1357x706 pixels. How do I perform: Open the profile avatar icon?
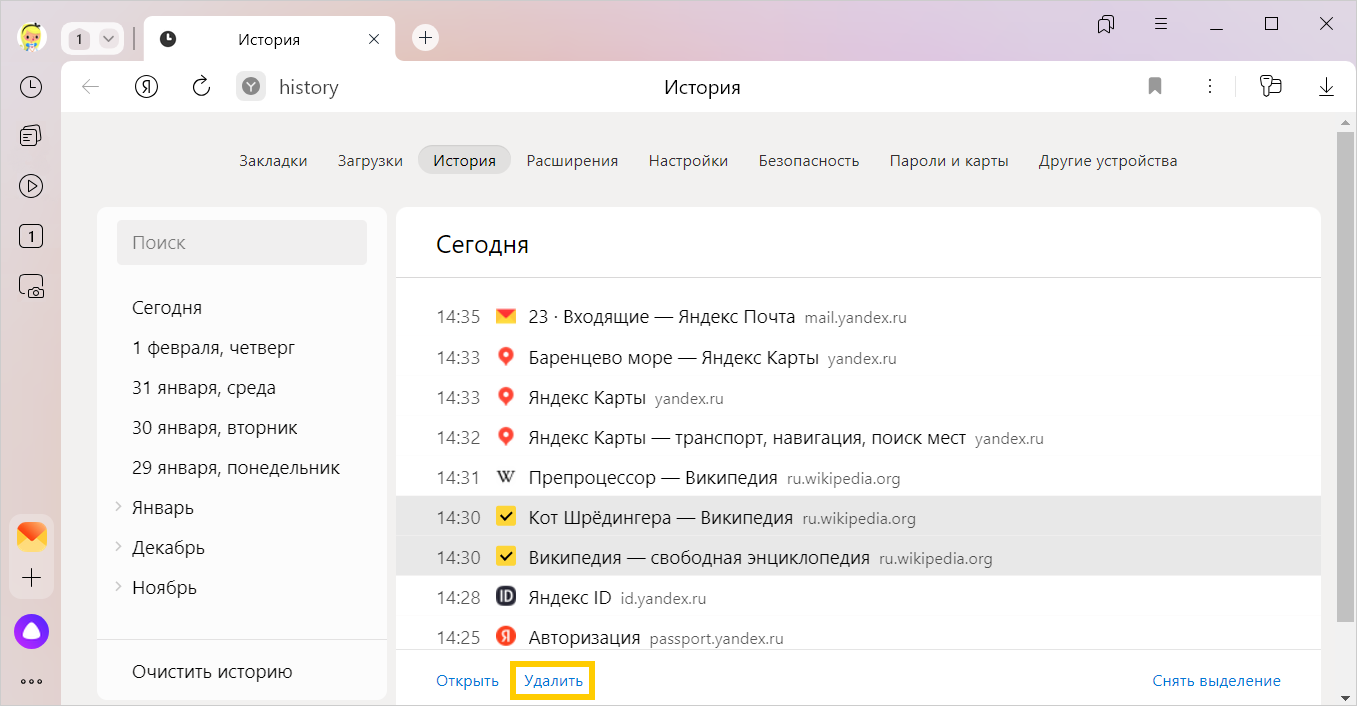tap(32, 38)
